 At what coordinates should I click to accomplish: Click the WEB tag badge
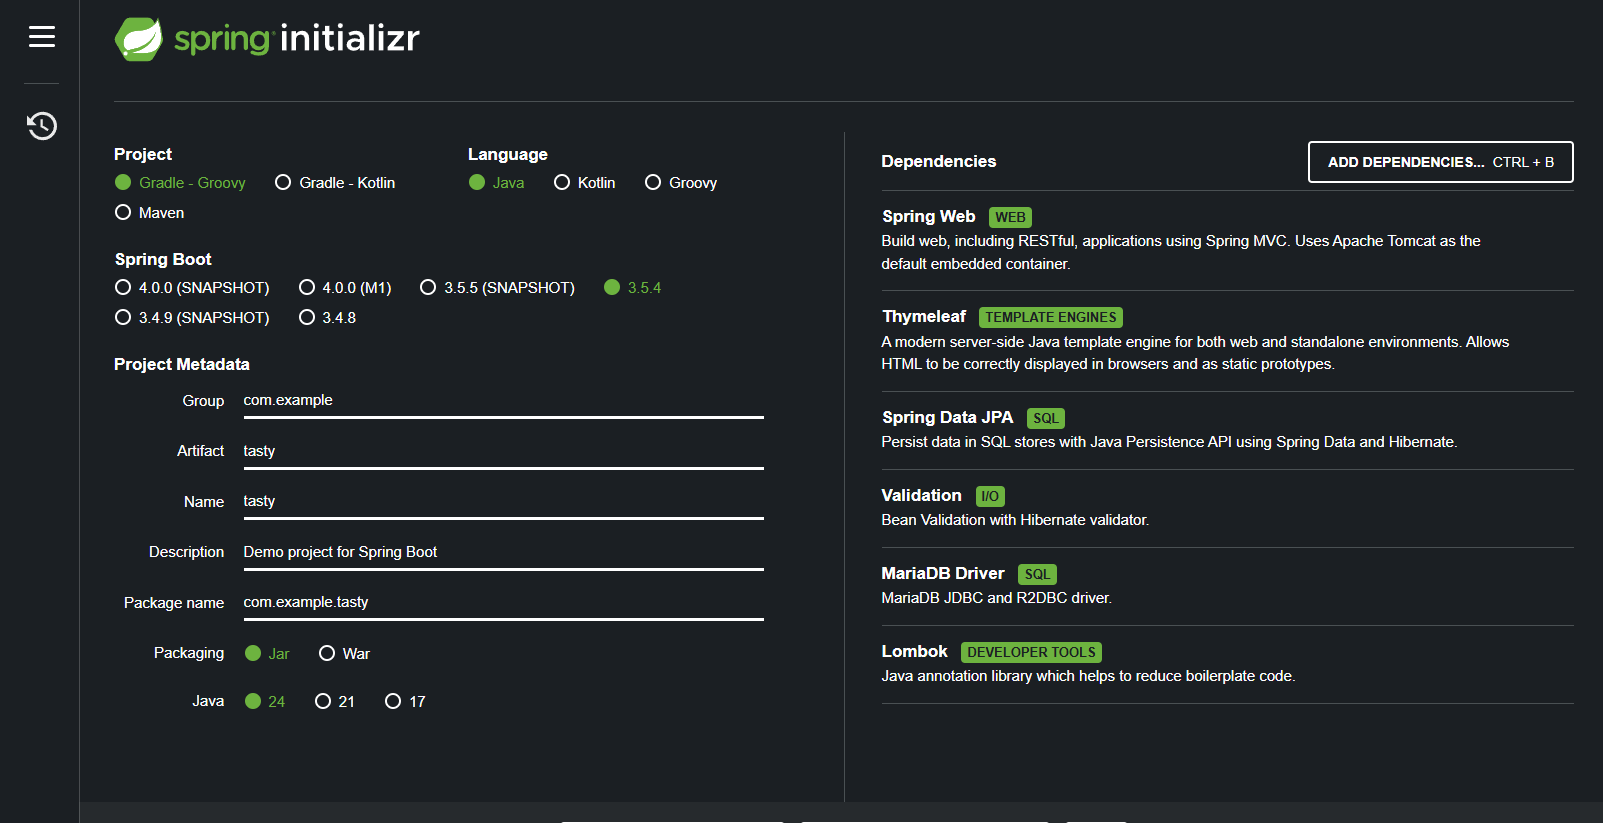[x=1010, y=218]
